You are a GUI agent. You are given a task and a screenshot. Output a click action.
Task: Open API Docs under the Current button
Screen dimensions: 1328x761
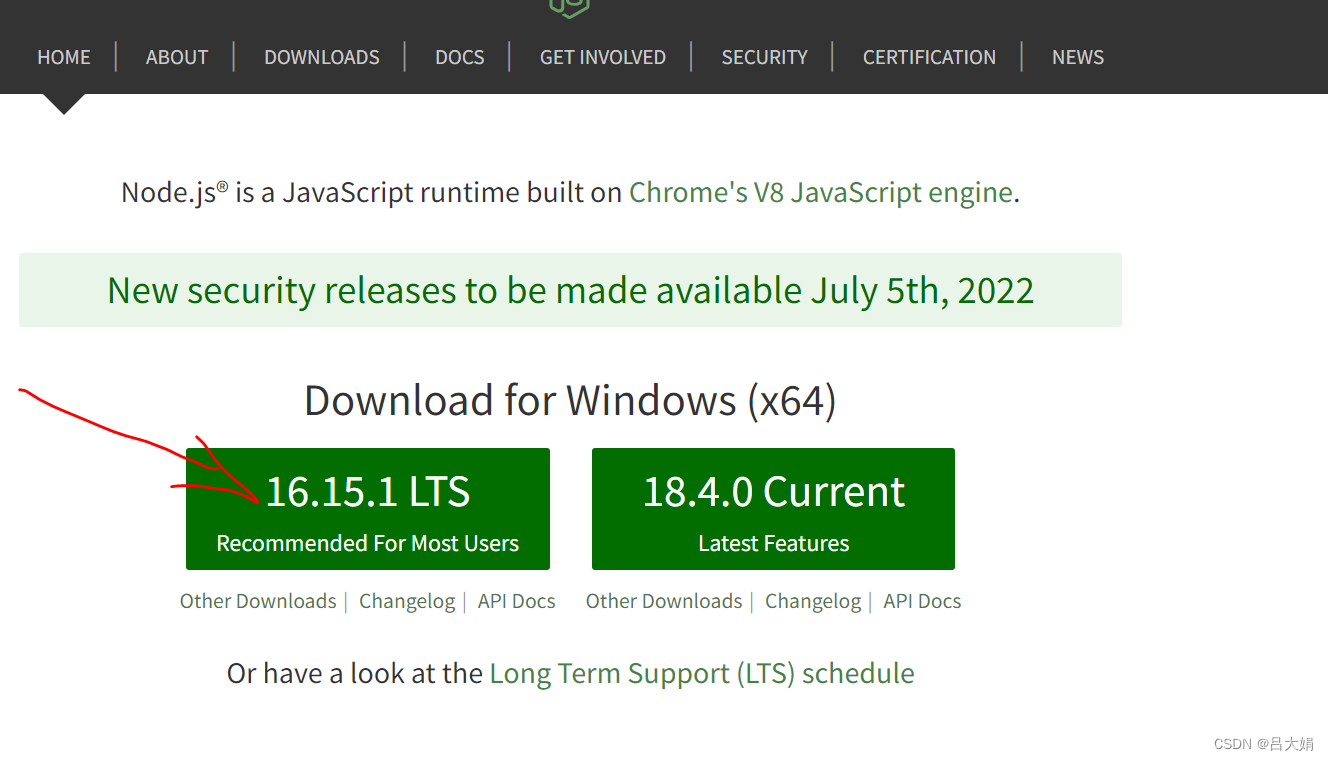(922, 601)
